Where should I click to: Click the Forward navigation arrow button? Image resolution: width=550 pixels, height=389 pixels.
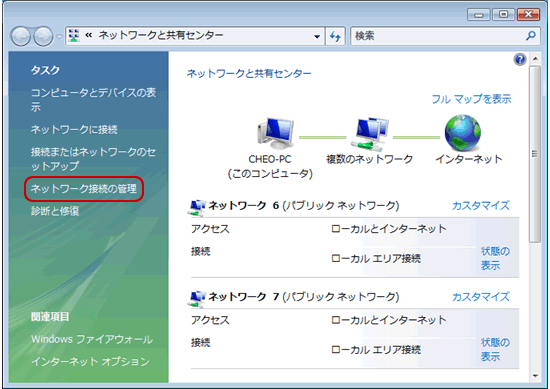pyautogui.click(x=43, y=36)
